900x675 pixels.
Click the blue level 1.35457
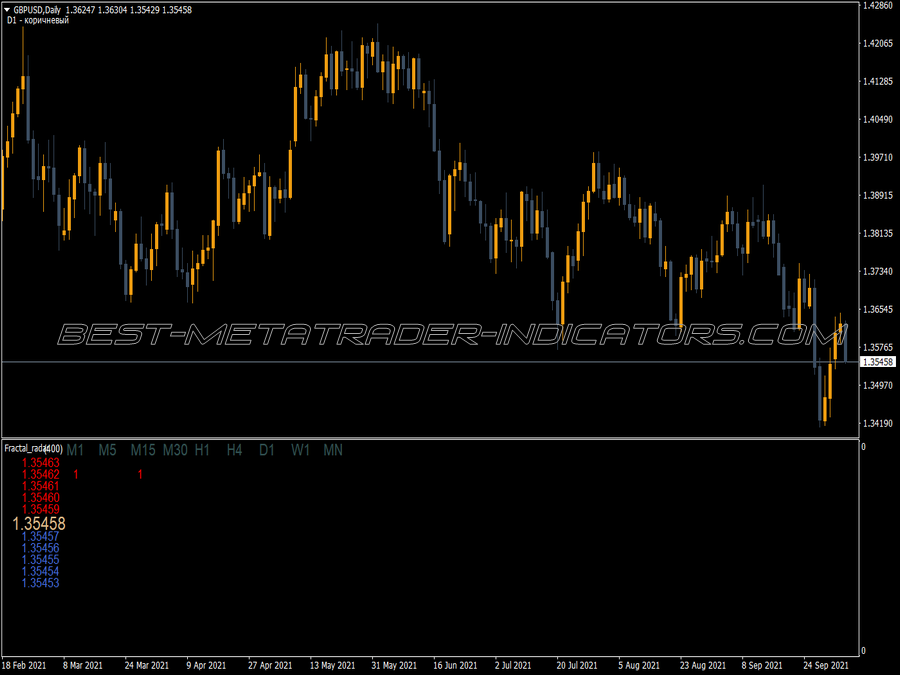tap(40, 536)
